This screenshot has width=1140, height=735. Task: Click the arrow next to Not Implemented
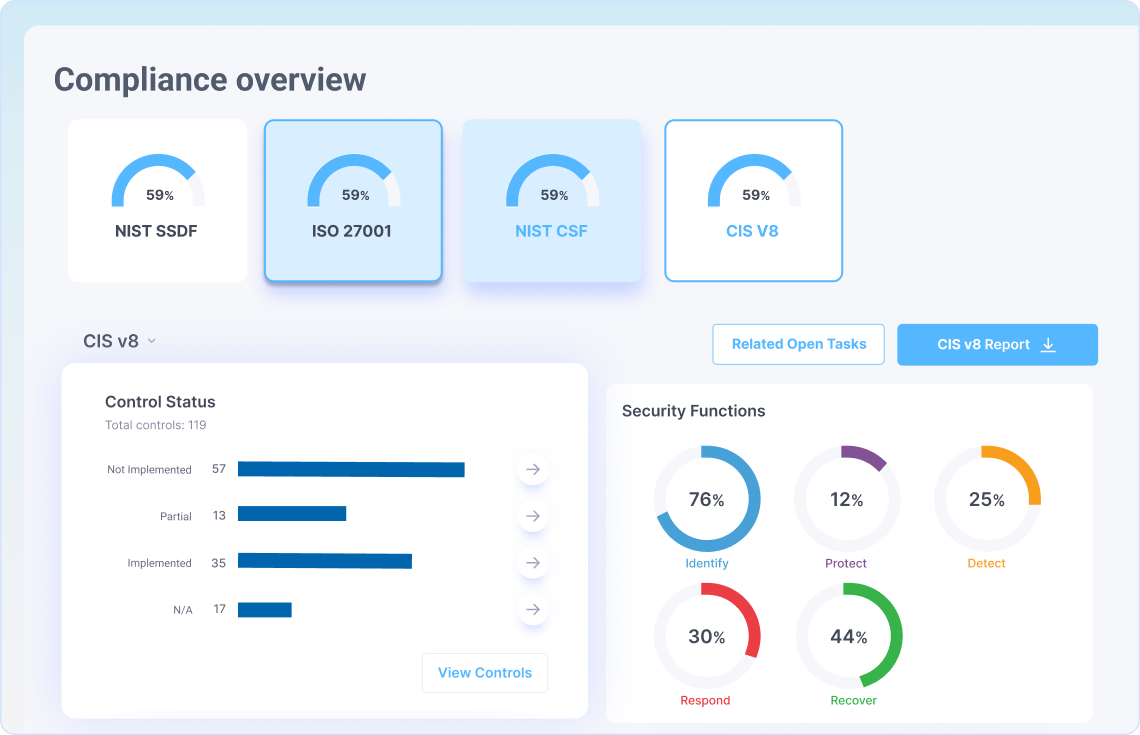pos(533,469)
